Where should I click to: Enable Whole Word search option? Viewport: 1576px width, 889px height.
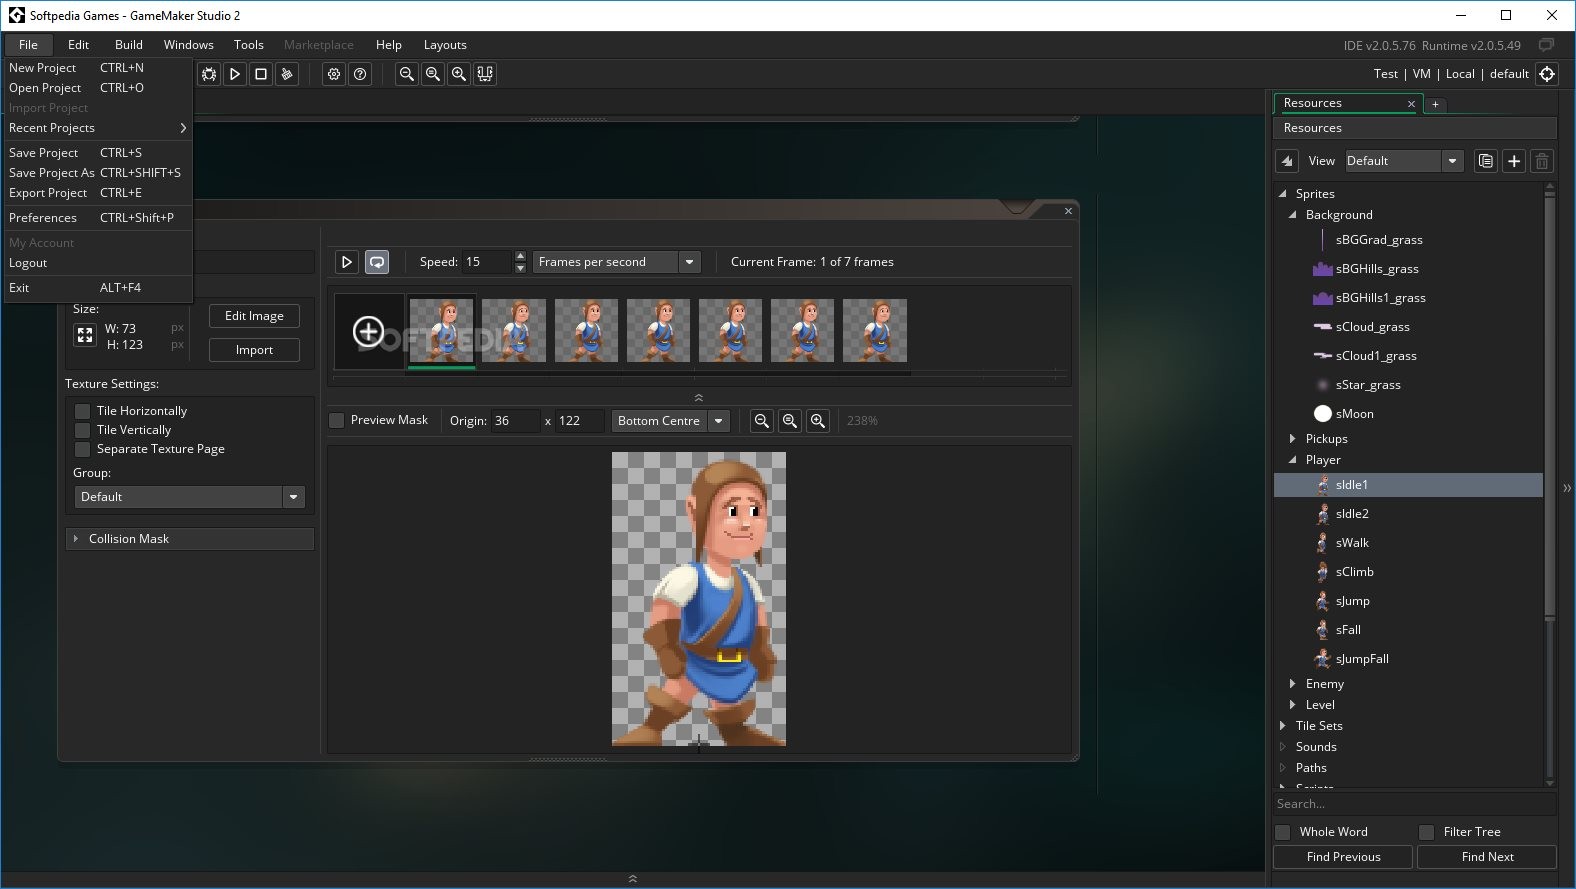1283,832
